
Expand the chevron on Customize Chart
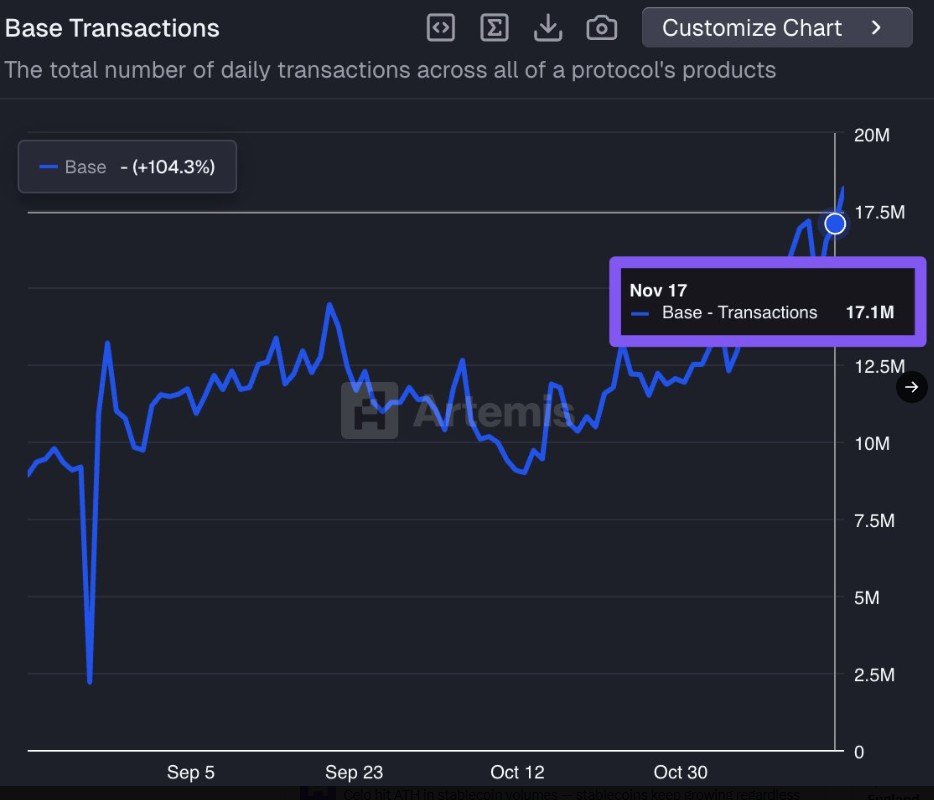tap(877, 28)
